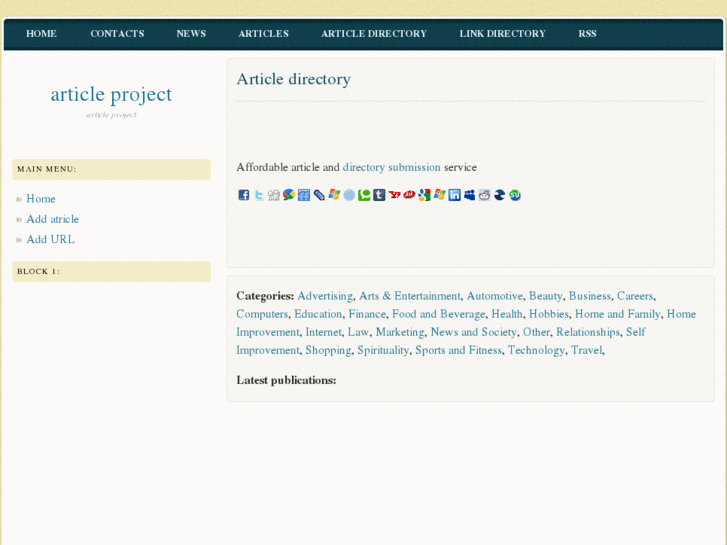Screen dimensions: 727x545
Task: Open the Hobbies category
Action: (x=549, y=314)
